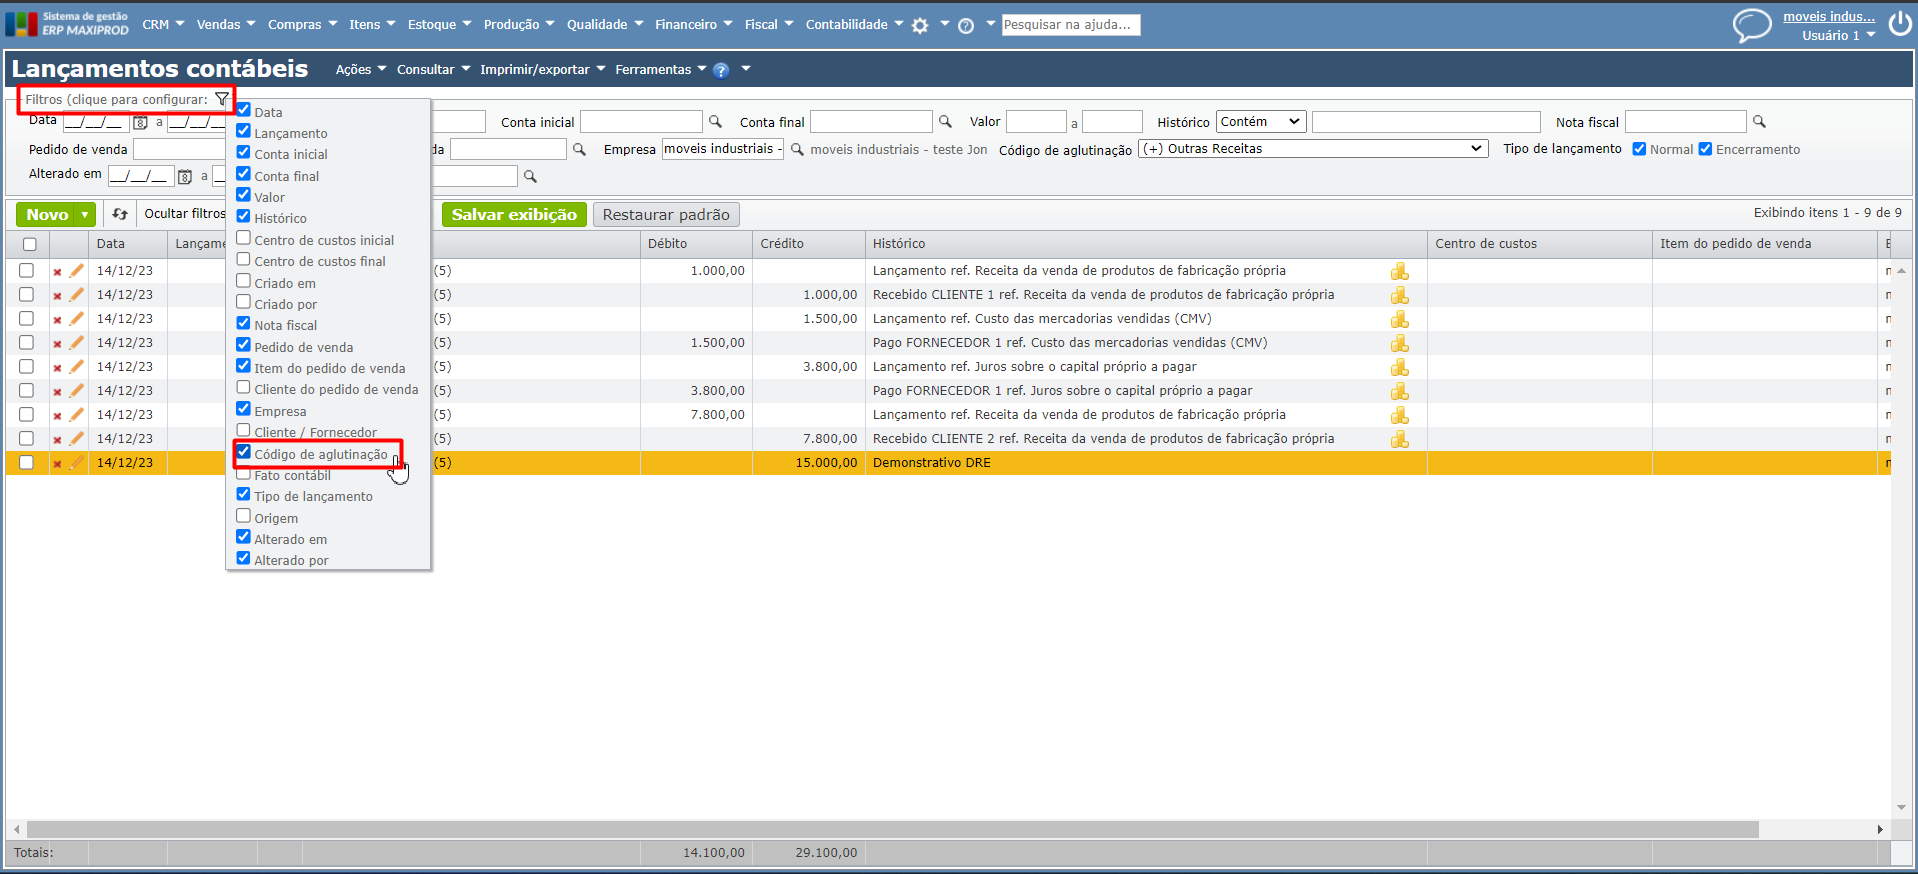Open the Contabilidade menu

click(x=854, y=25)
